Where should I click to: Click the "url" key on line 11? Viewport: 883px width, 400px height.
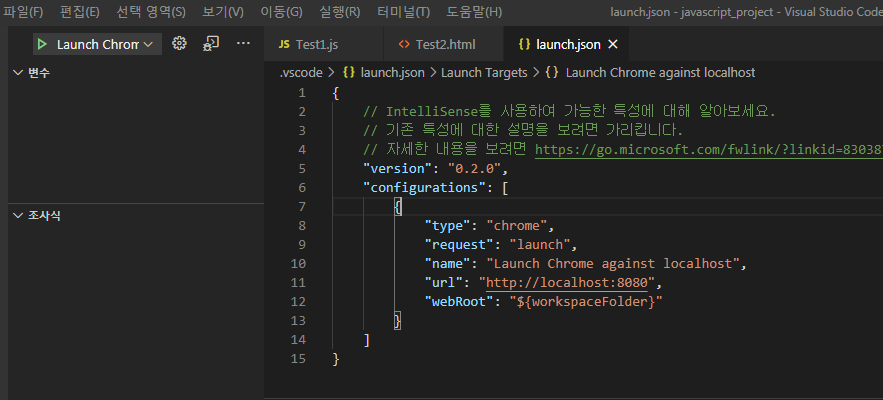coord(443,282)
